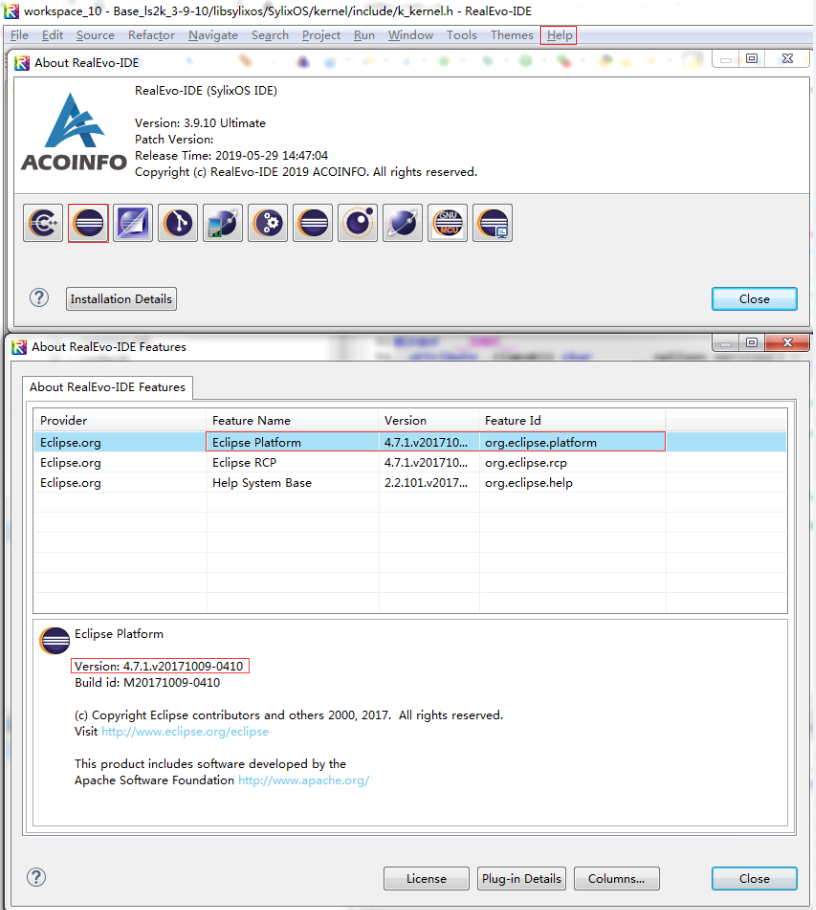The image size is (816, 910).
Task: Click the feature icon with the green device
Action: [223, 223]
